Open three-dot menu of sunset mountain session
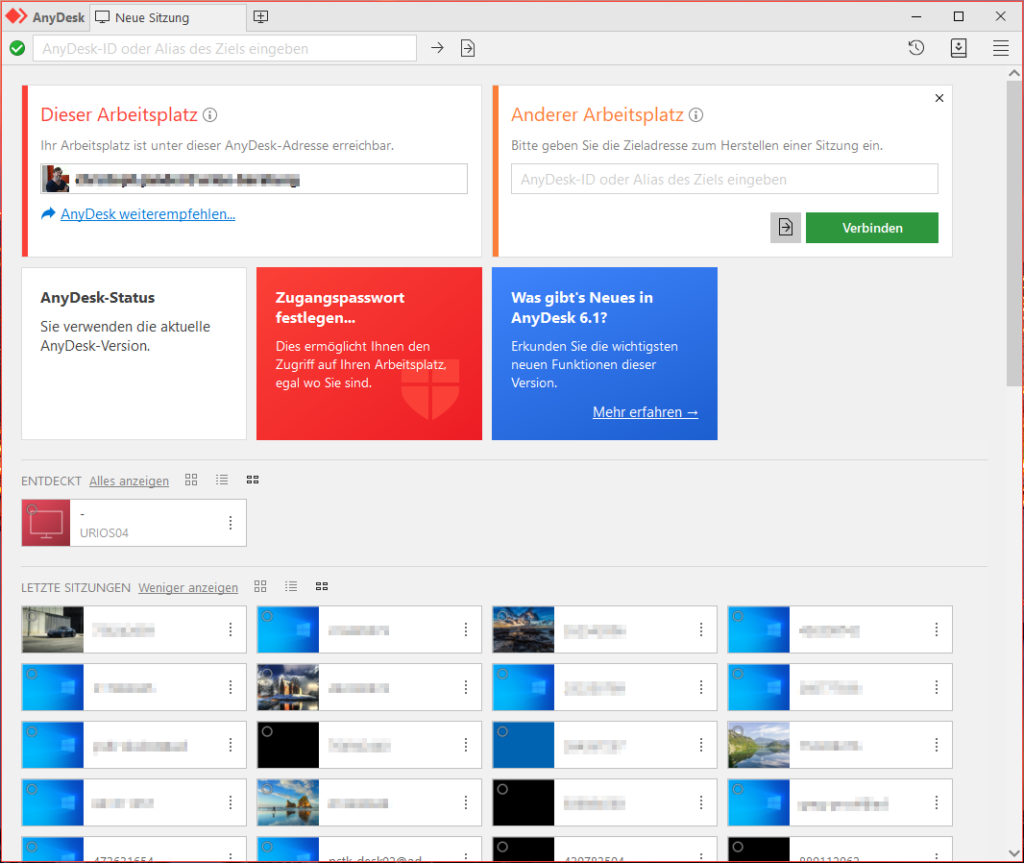 pos(701,629)
